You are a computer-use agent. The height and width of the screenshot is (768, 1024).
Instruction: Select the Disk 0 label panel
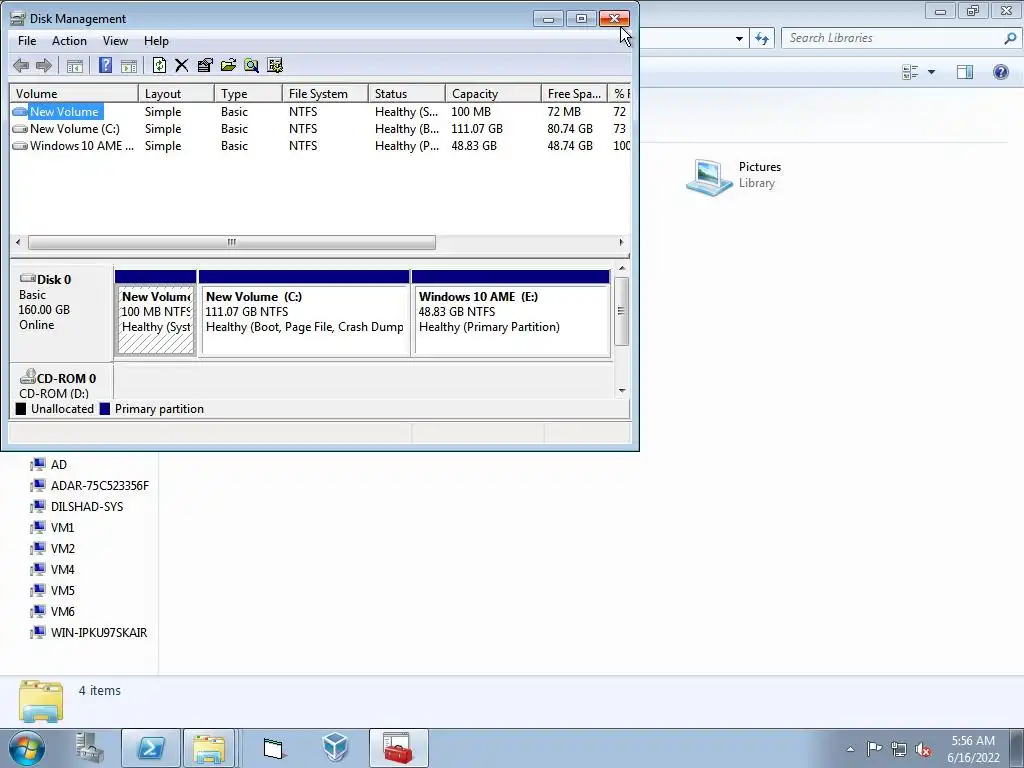(x=61, y=312)
